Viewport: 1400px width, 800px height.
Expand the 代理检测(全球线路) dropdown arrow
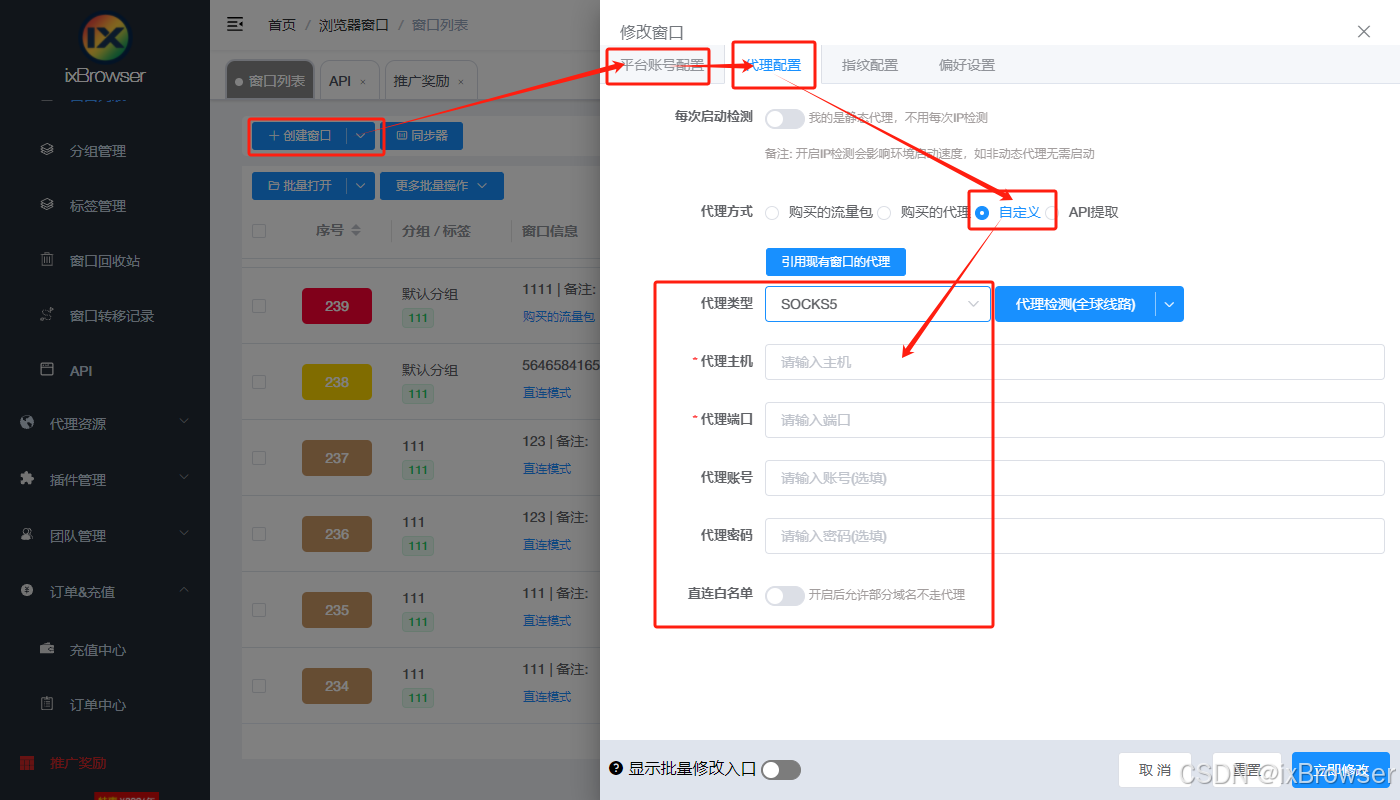coord(1169,304)
